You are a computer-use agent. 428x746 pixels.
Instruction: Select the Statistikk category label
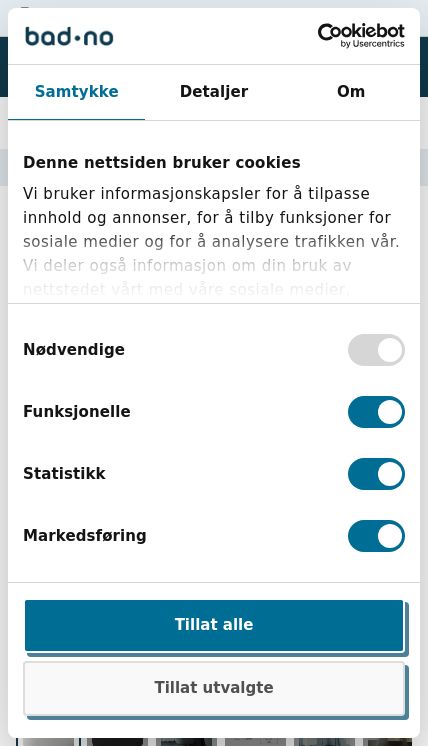point(64,474)
